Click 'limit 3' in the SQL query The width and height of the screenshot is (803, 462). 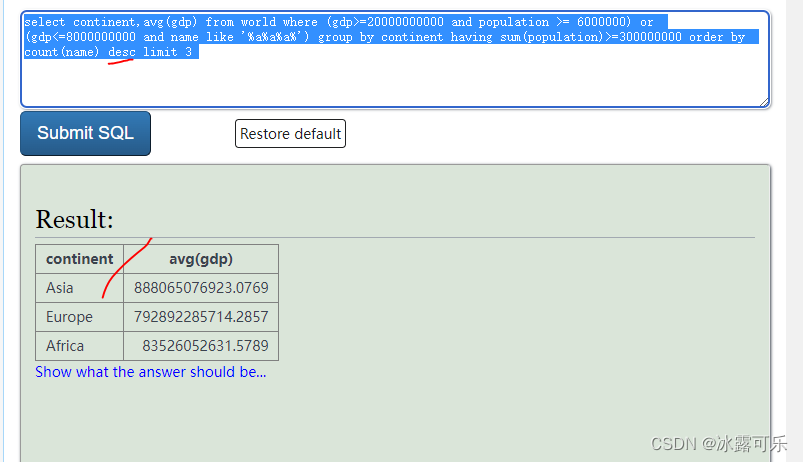click(167, 52)
